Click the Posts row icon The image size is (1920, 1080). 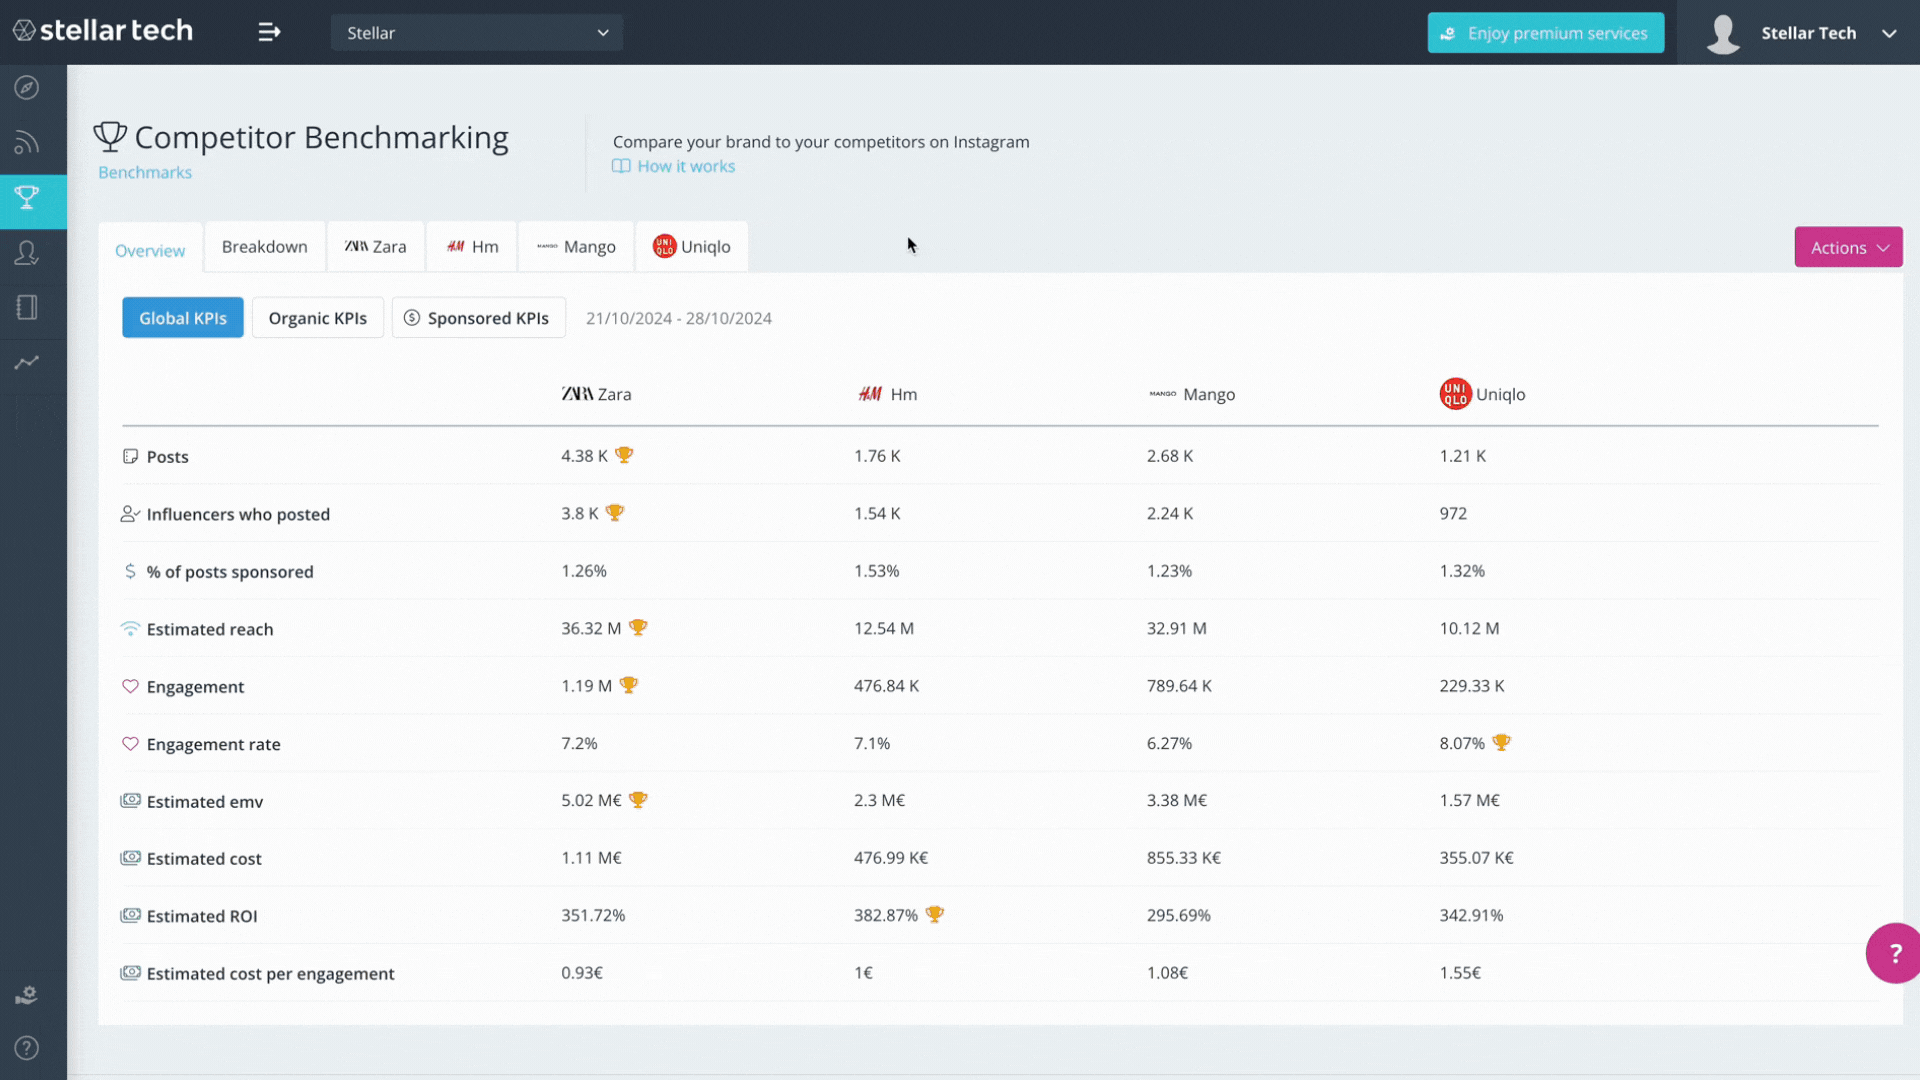(x=130, y=457)
